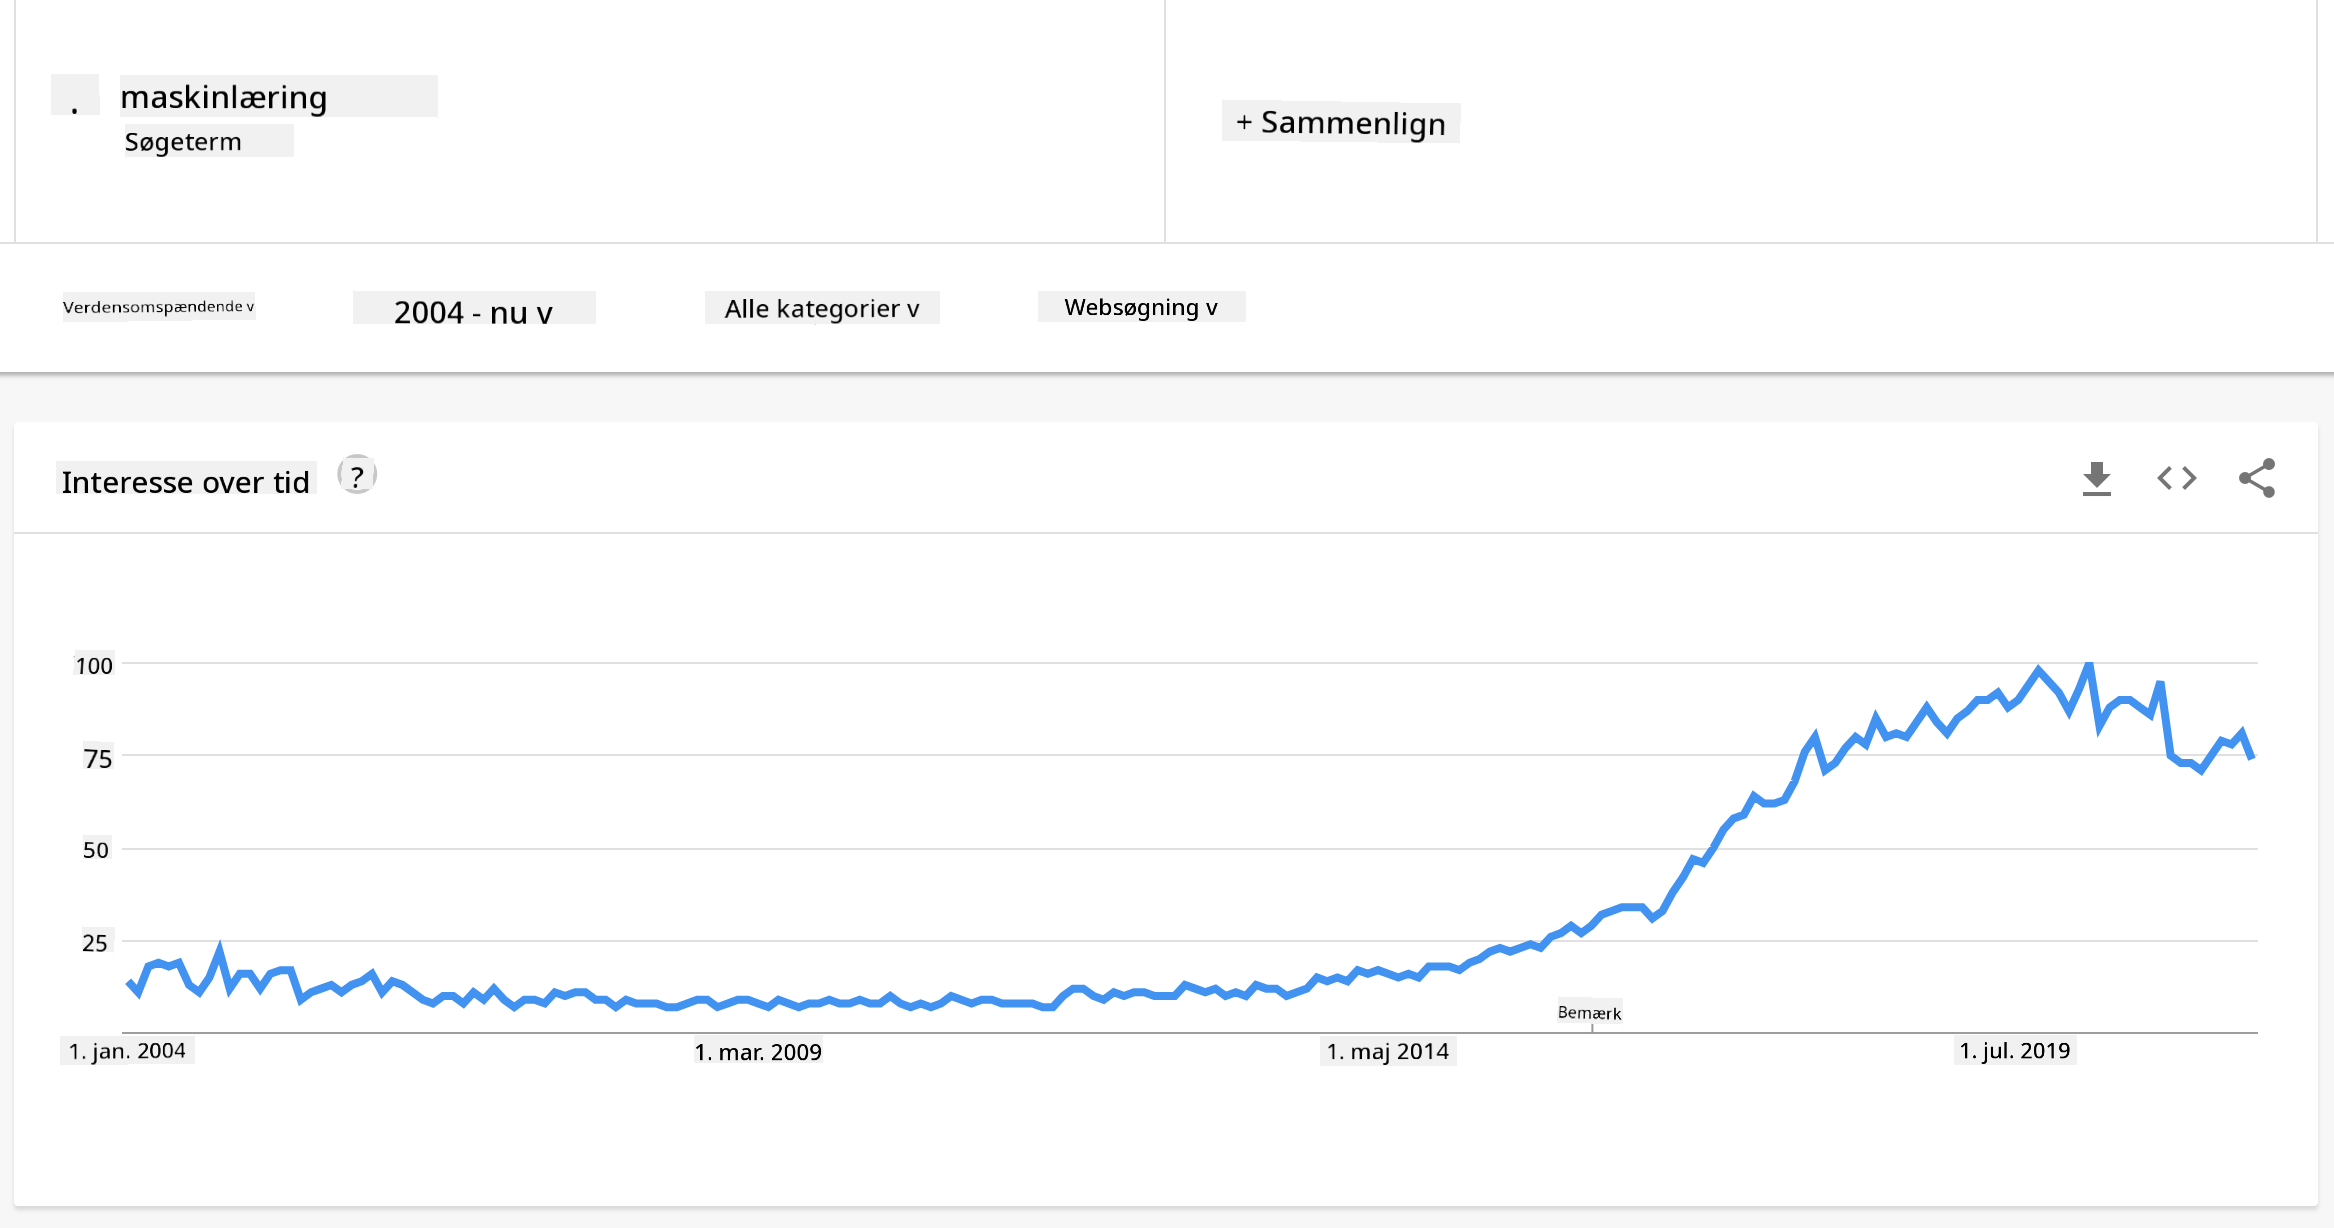Viewport: 2334px width, 1228px height.
Task: Open help next to Interesse over tid
Action: pos(357,475)
